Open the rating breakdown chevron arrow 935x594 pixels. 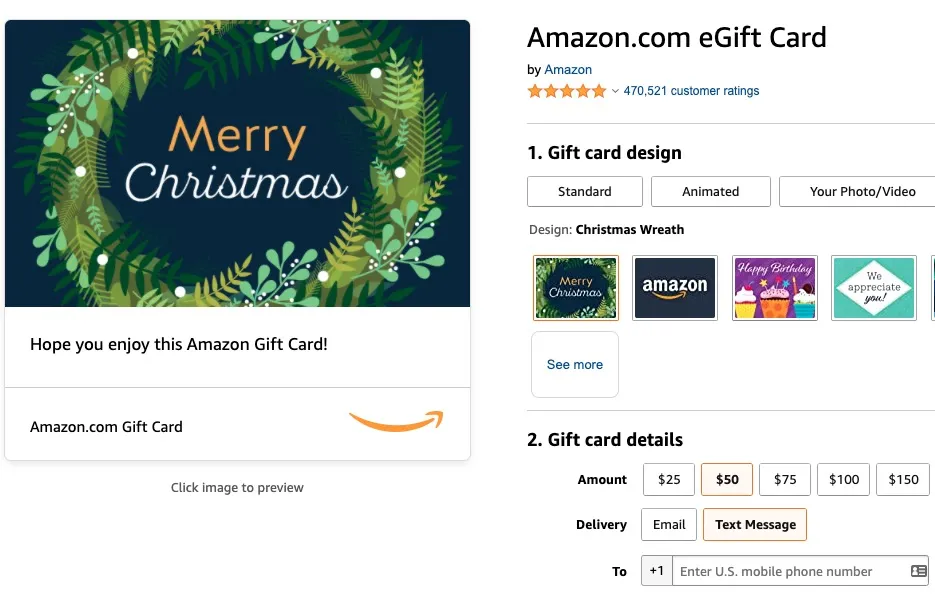[615, 91]
